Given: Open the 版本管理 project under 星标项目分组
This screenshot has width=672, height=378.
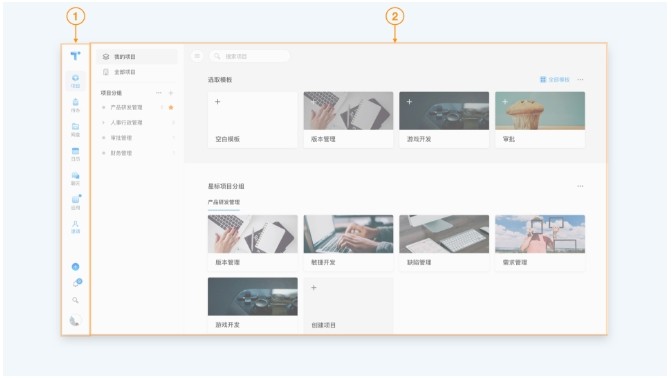Looking at the screenshot, I should (252, 243).
